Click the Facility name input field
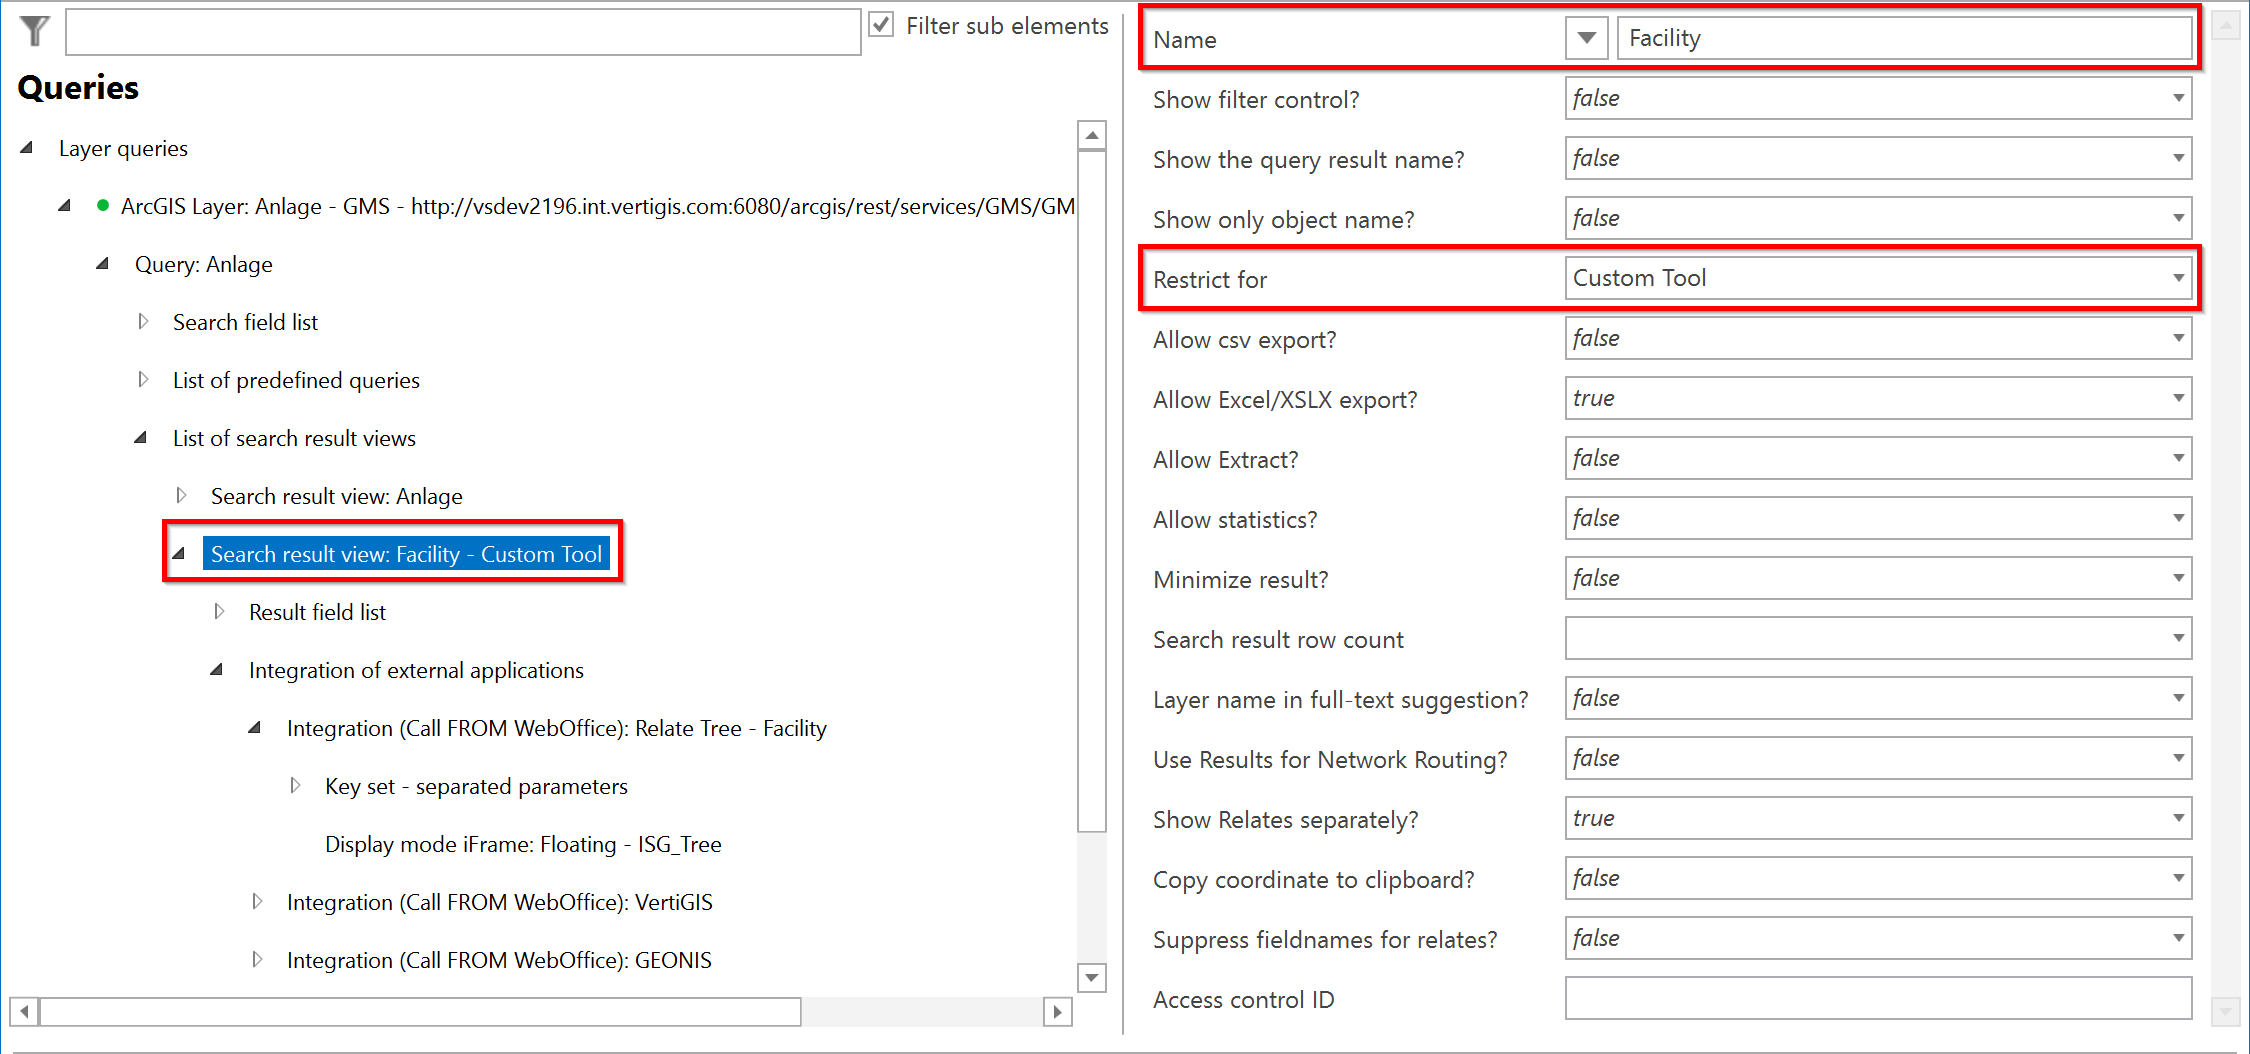Viewport: 2250px width, 1054px height. click(x=1900, y=37)
